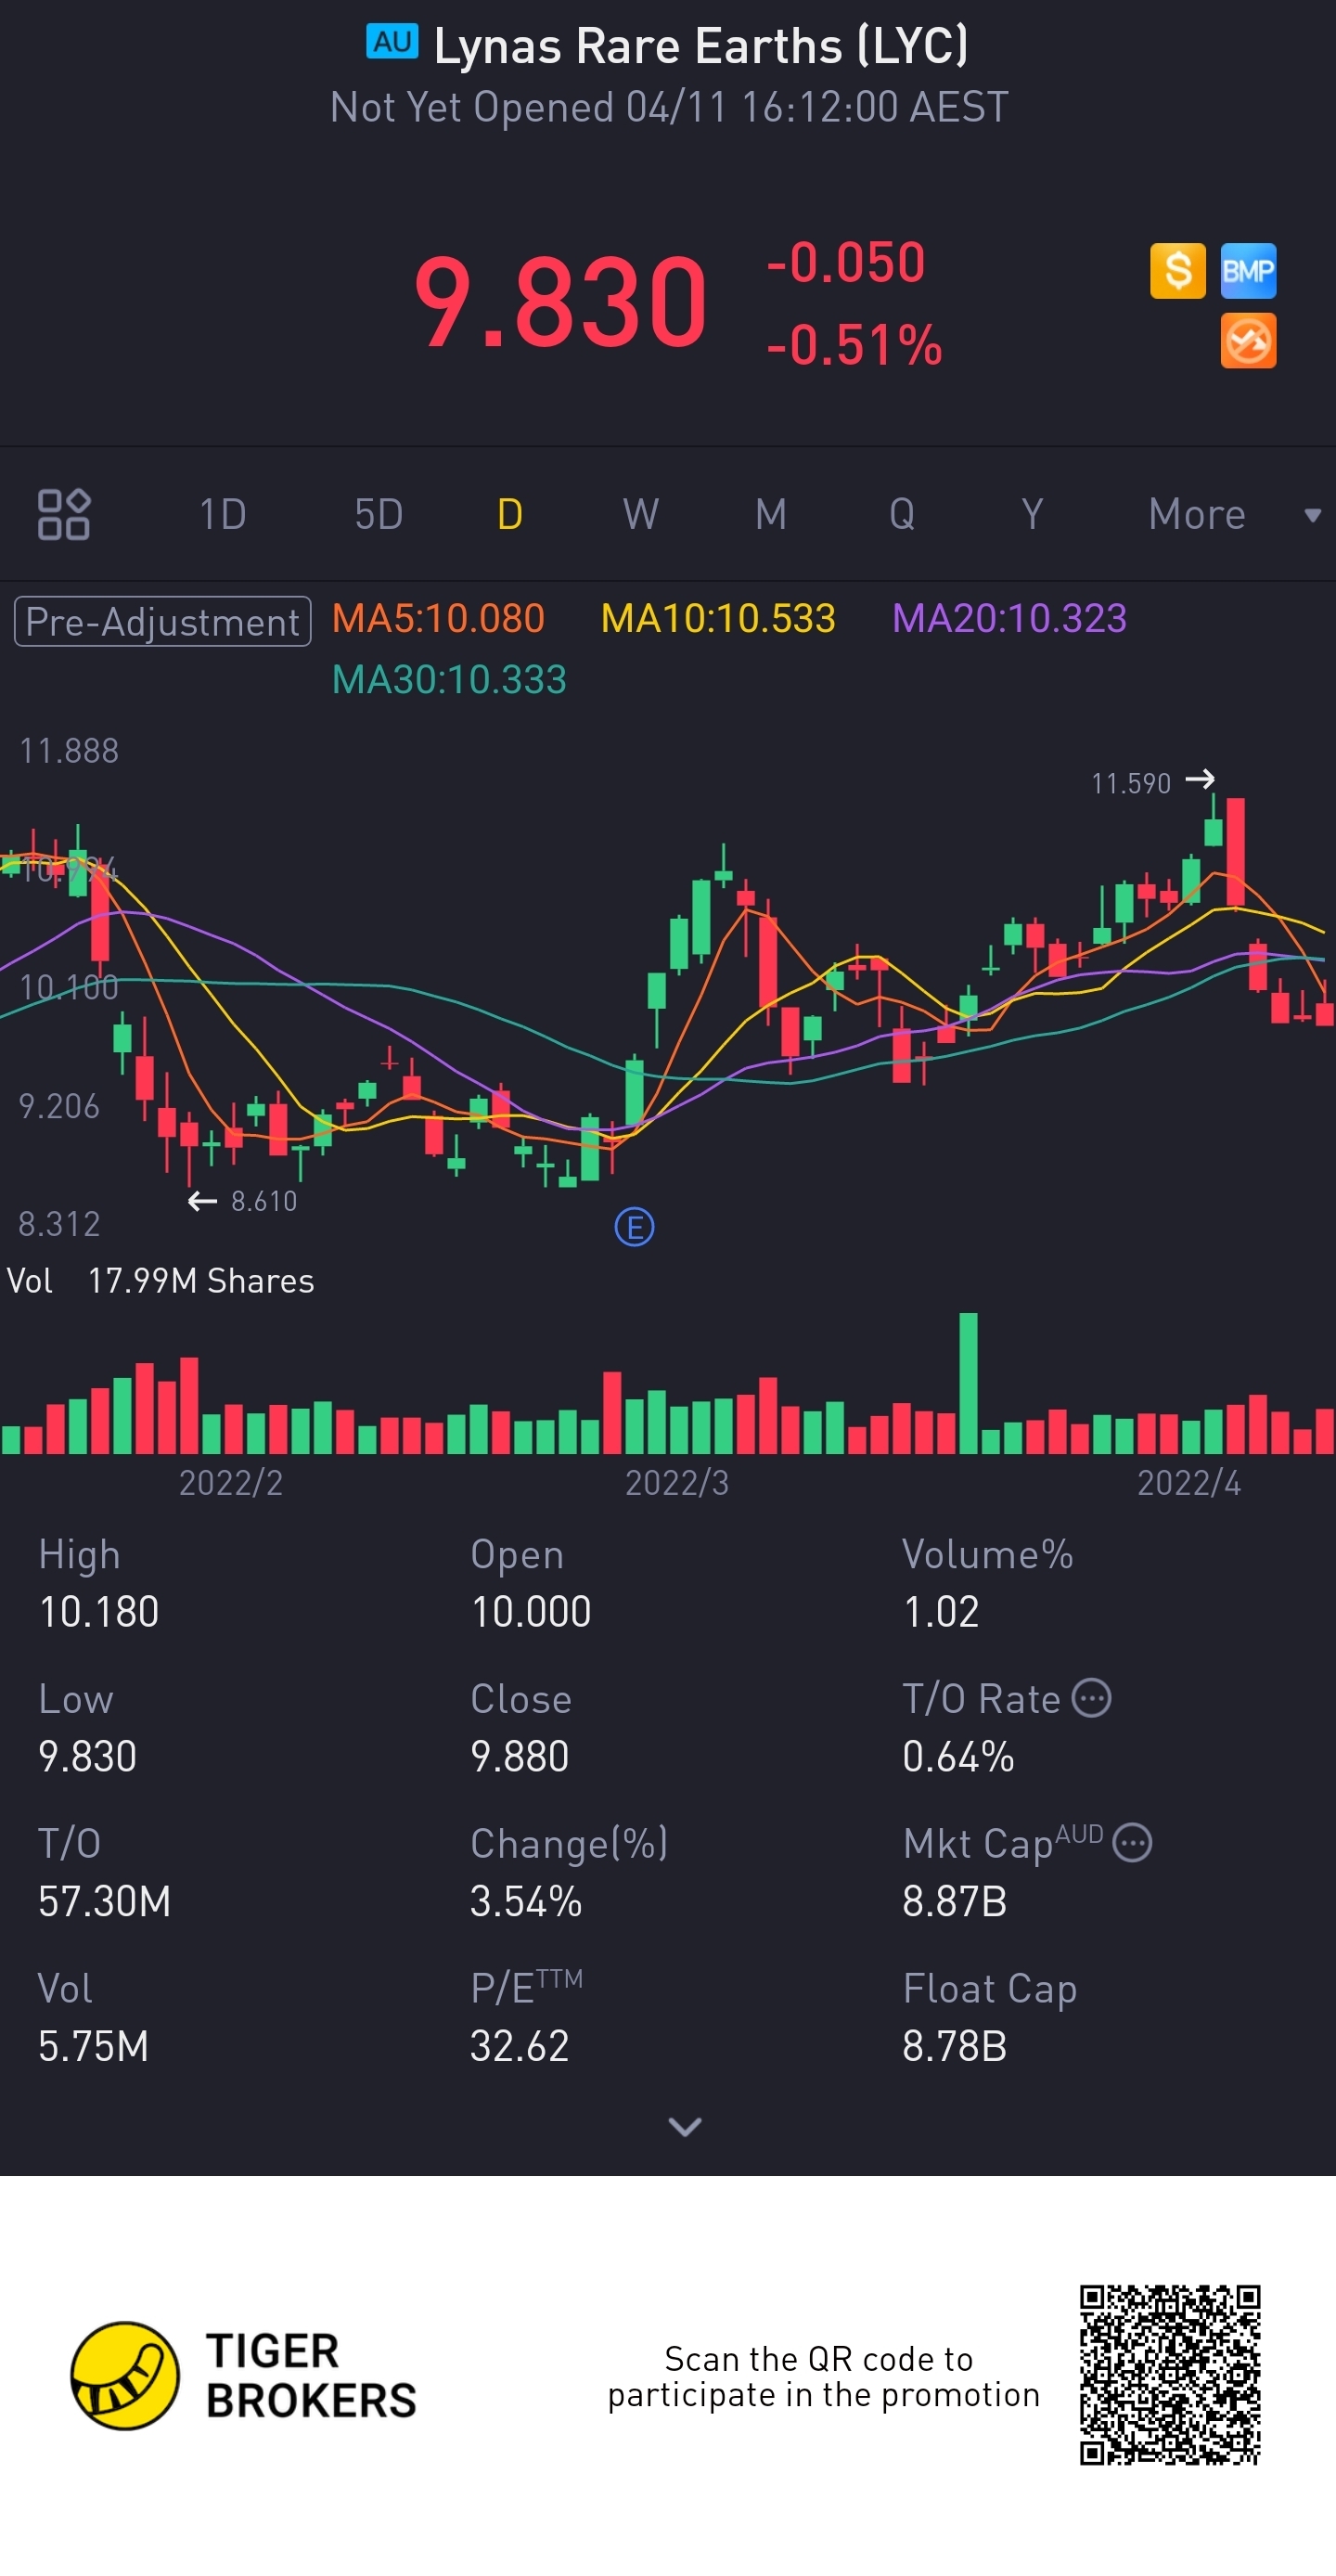Switch to the 5D chart tab
The height and width of the screenshot is (2576, 1336).
click(378, 514)
